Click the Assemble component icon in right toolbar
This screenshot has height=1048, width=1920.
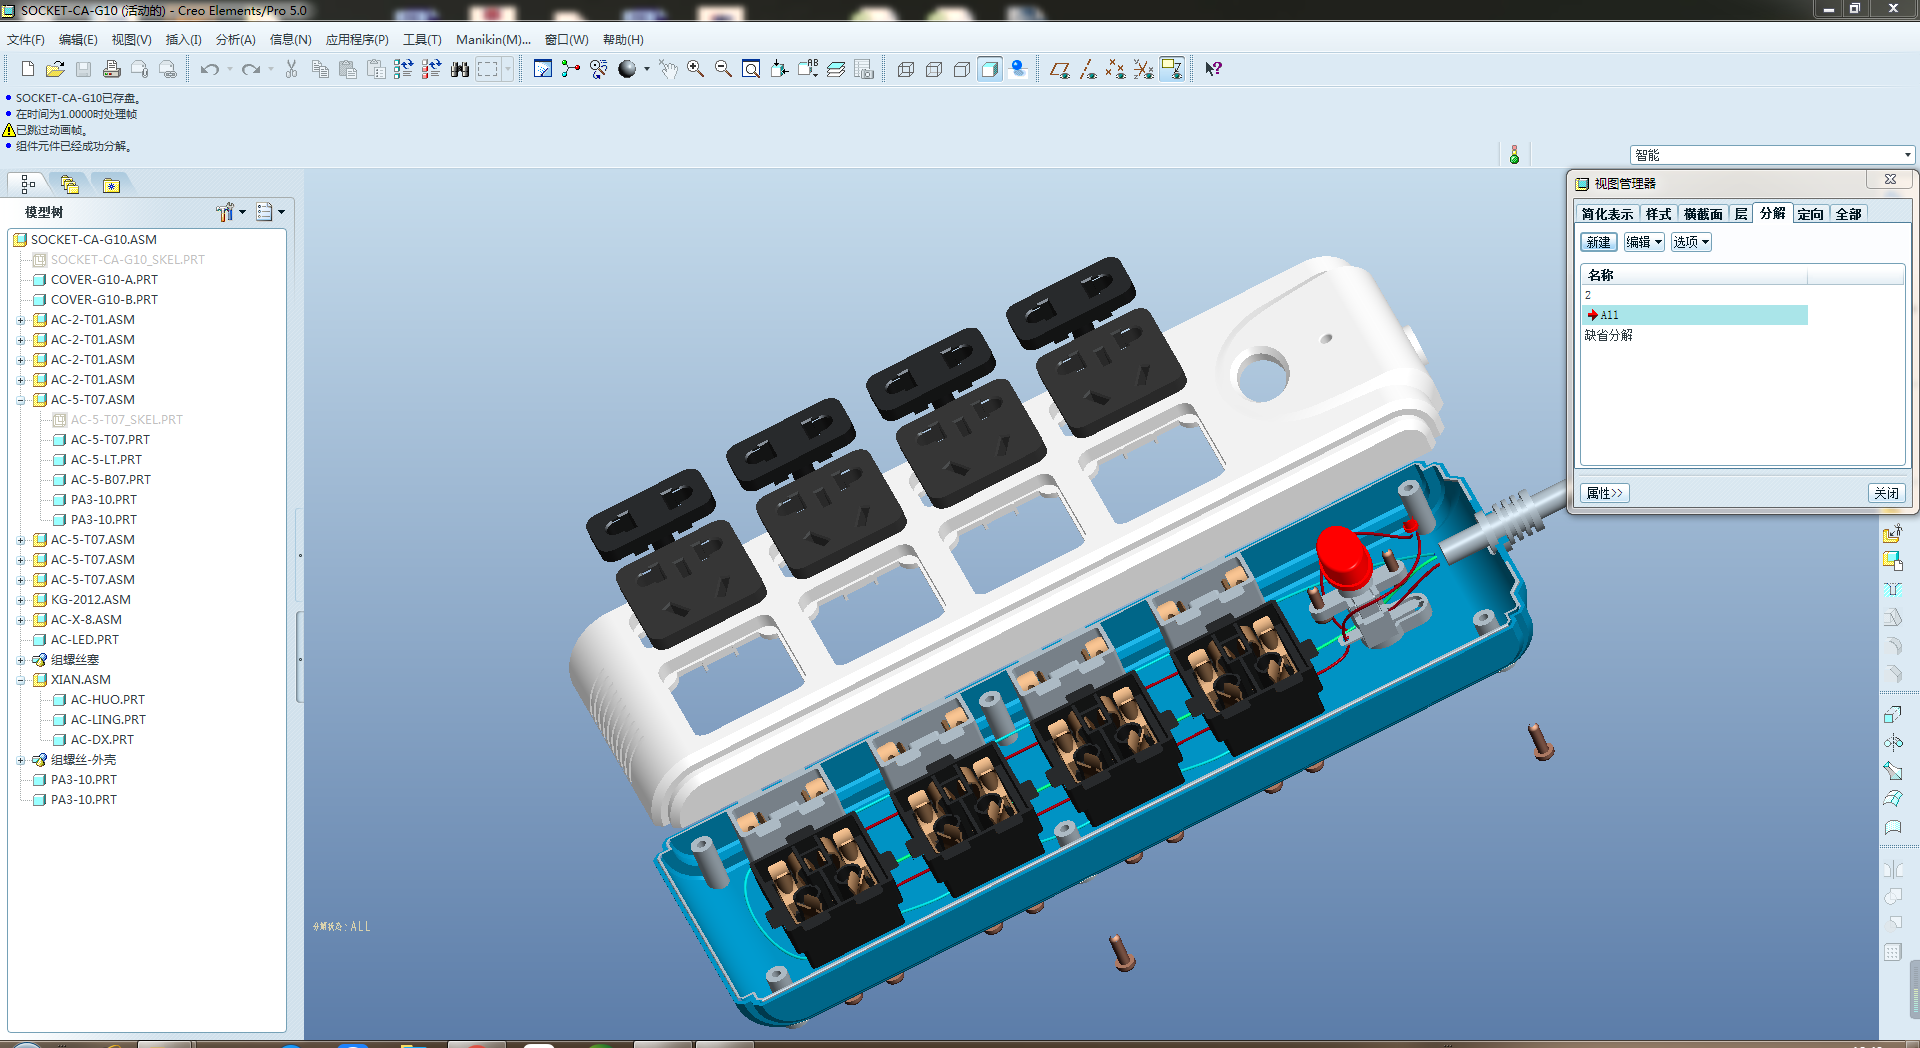pos(1893,533)
